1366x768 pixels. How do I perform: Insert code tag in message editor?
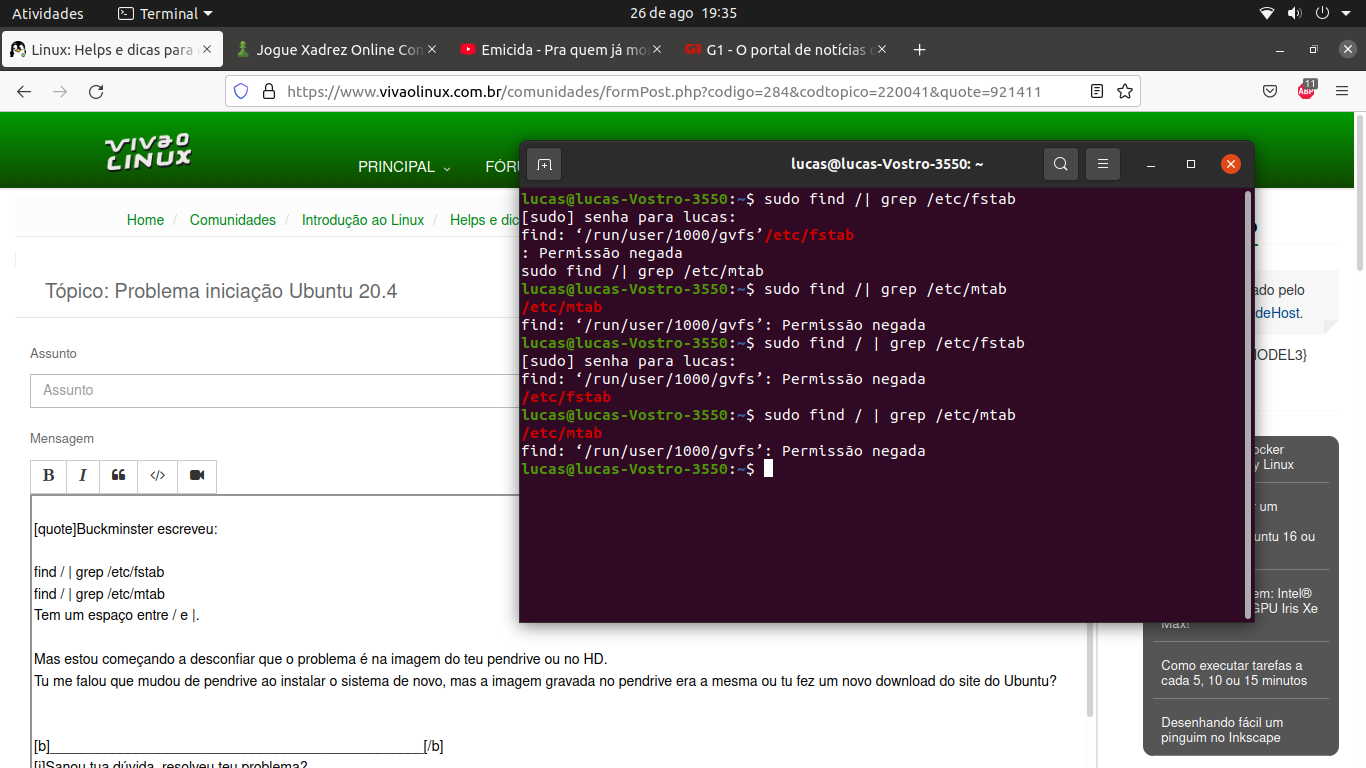tap(157, 476)
